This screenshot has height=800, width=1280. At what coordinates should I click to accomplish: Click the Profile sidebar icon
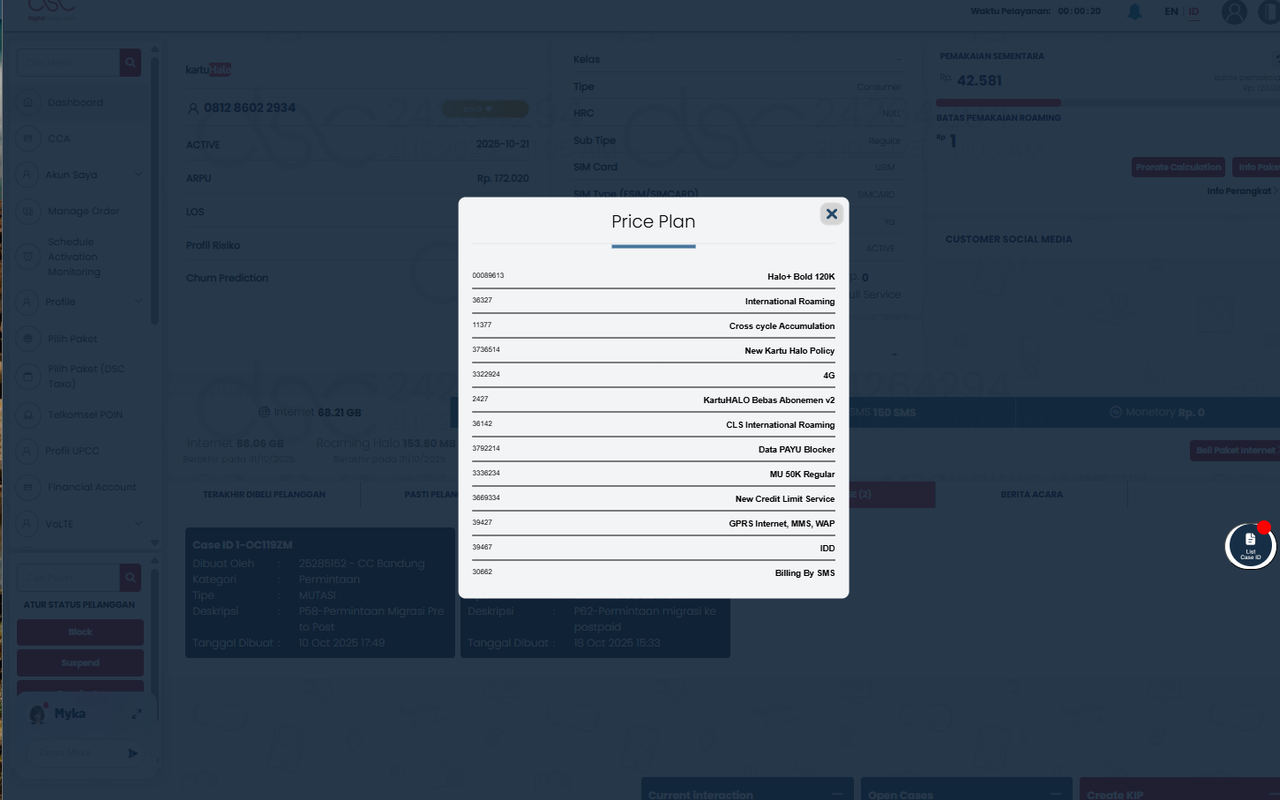28,302
